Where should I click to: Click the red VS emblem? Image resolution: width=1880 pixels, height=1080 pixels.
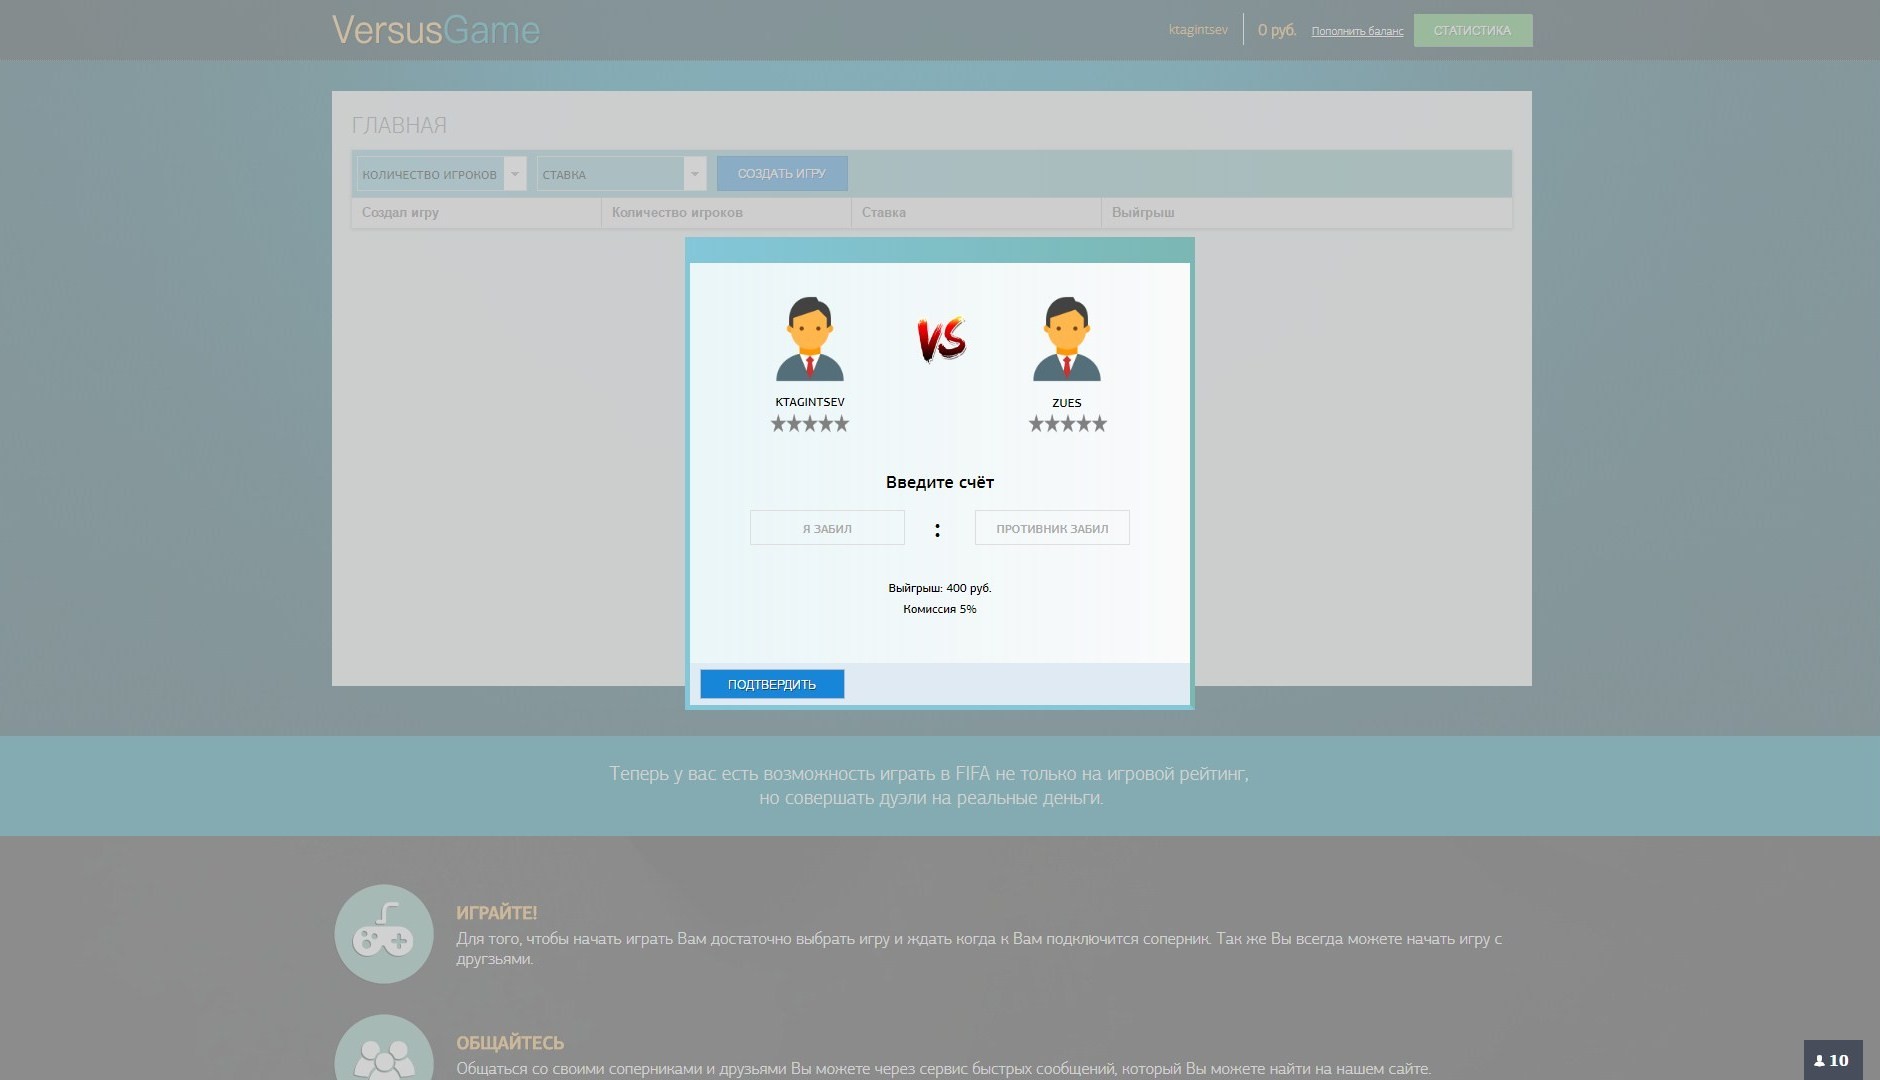pos(941,339)
